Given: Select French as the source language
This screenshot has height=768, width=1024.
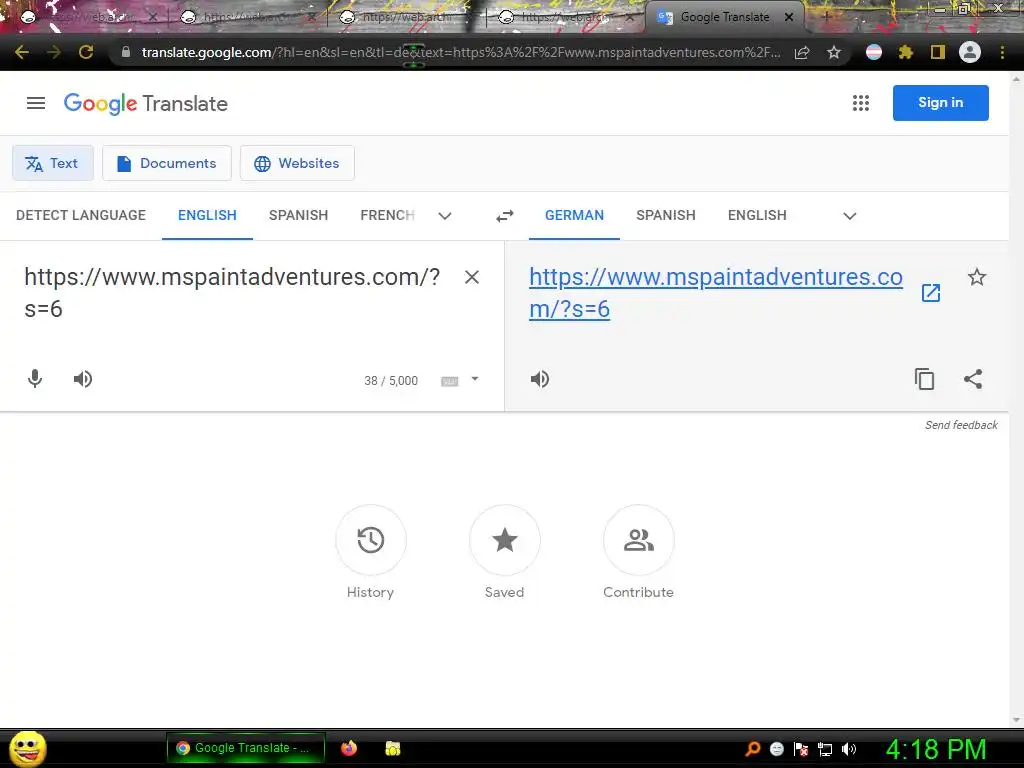Looking at the screenshot, I should click(387, 216).
